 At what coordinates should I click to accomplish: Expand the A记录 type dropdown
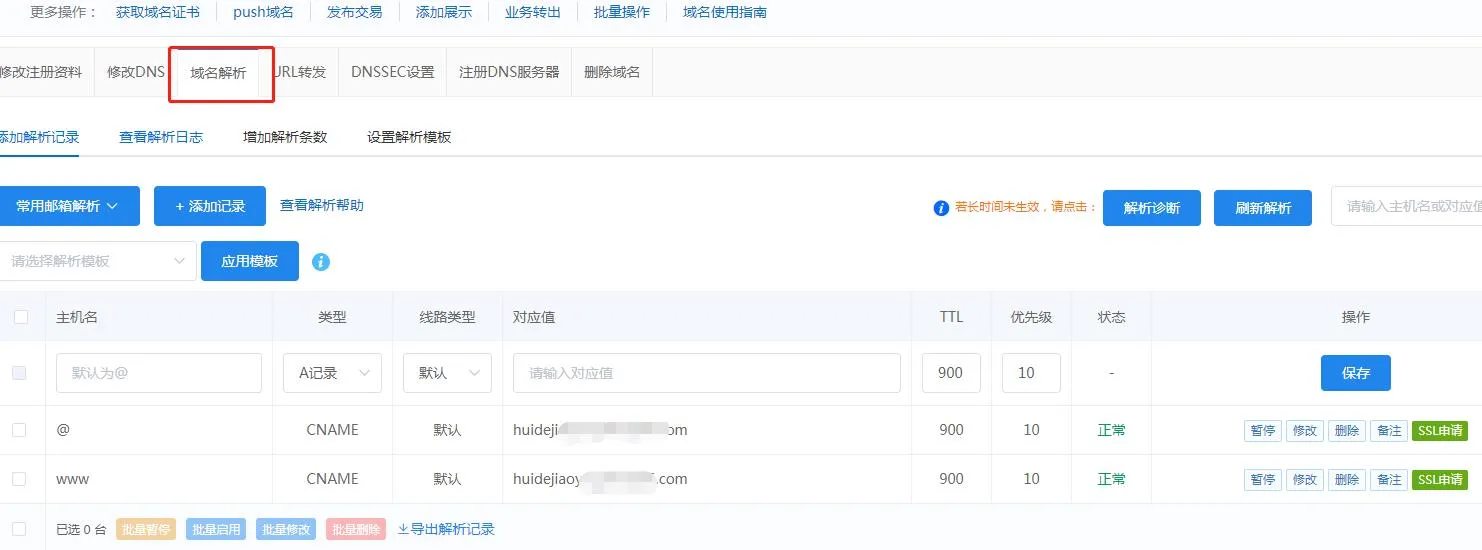(332, 373)
